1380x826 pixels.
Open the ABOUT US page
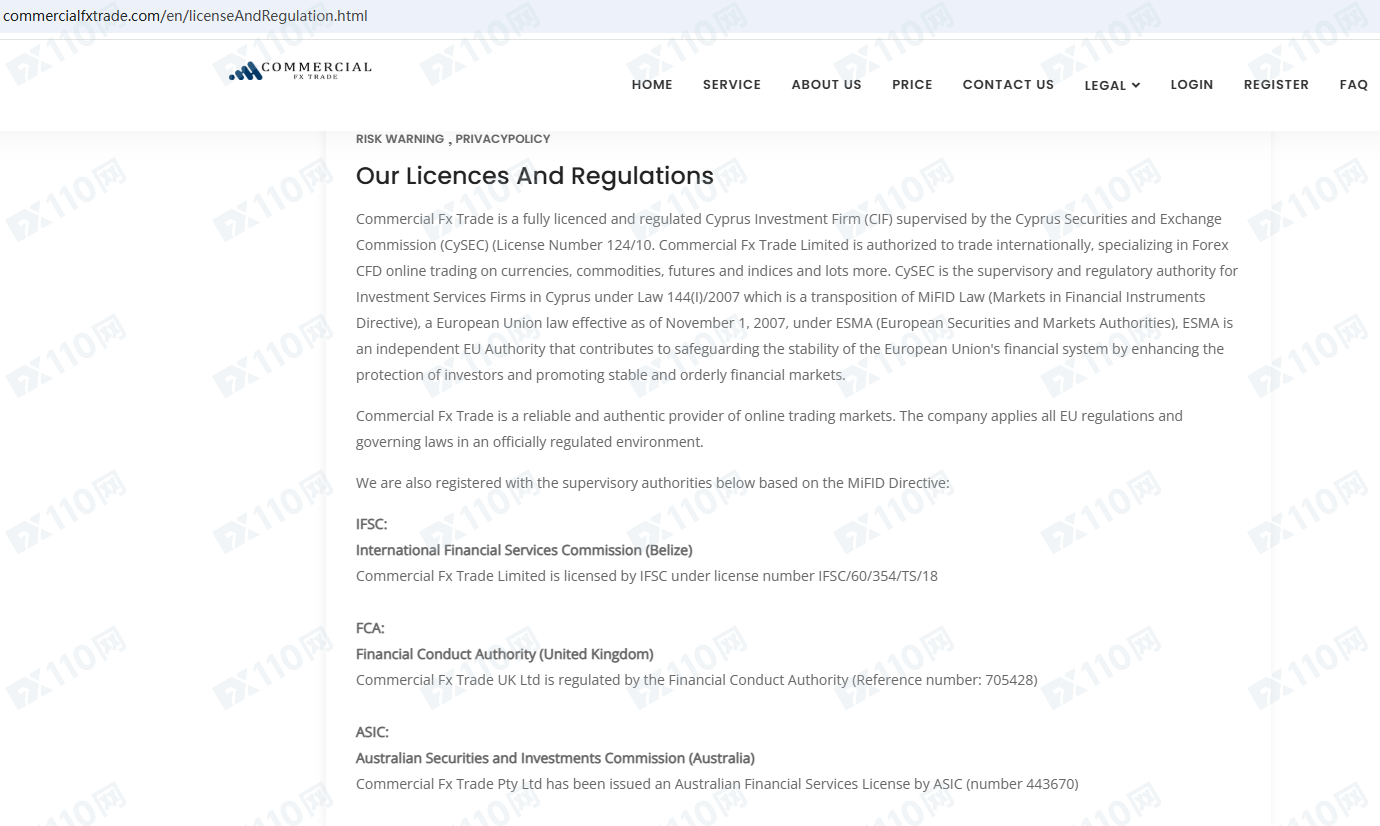pos(826,85)
